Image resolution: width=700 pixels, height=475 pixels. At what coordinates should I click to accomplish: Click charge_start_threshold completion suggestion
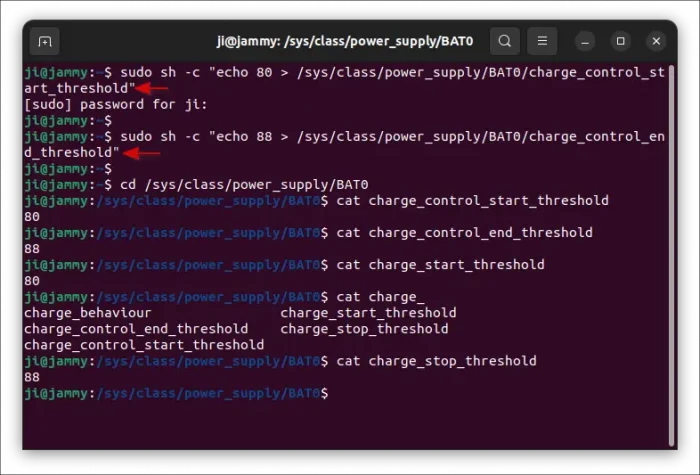pyautogui.click(x=368, y=313)
